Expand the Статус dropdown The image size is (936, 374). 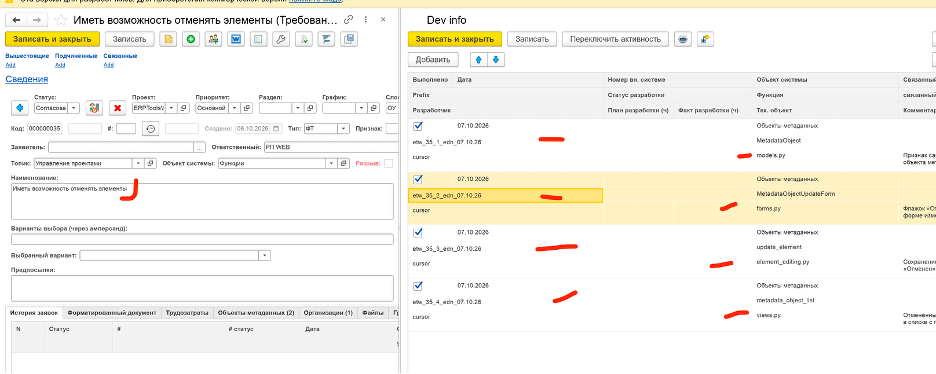coord(73,108)
